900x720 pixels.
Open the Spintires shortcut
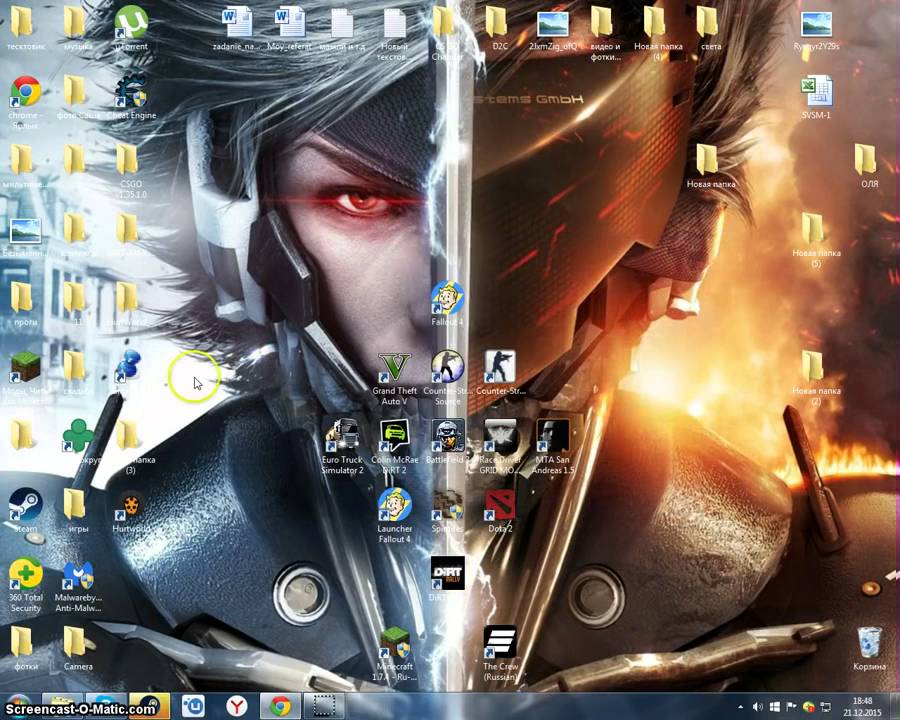[447, 511]
